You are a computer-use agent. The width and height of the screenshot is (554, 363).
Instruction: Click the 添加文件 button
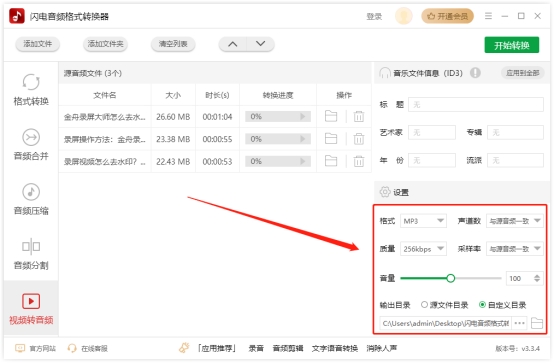point(37,44)
